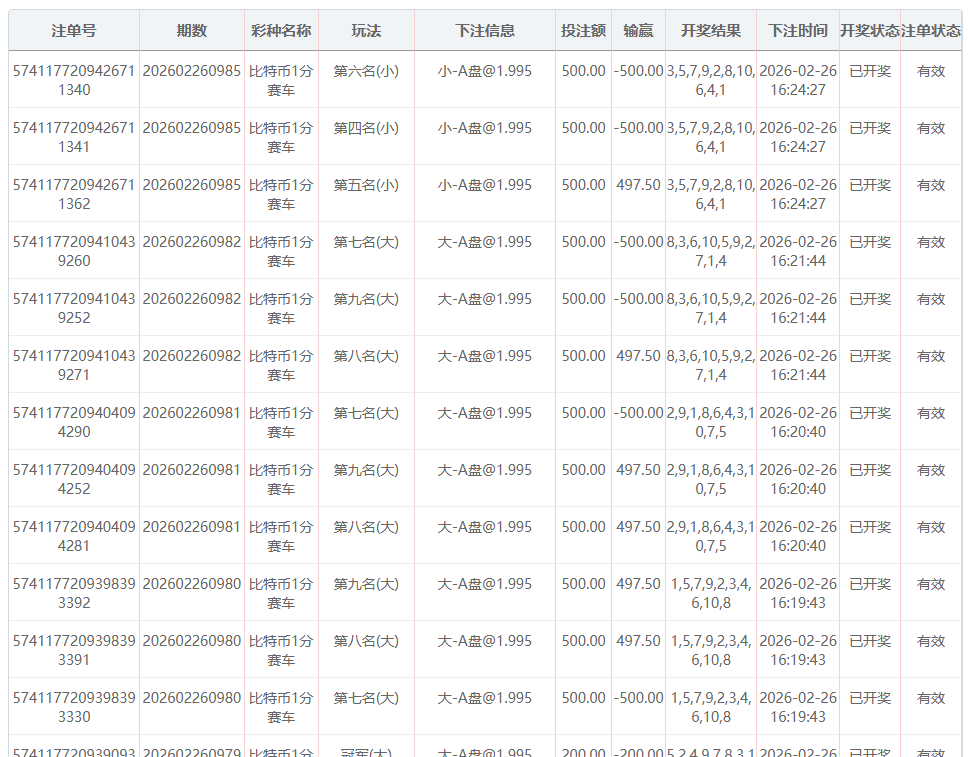Select the 注单状态 column header
Viewport: 968px width, 757px height.
[x=931, y=31]
